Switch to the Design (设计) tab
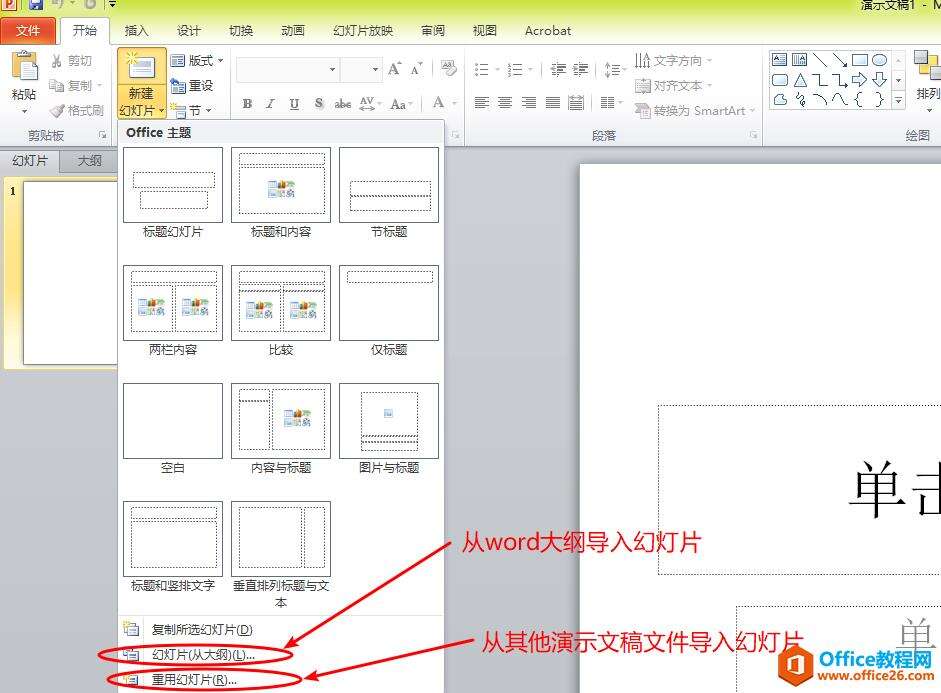Image resolution: width=941 pixels, height=693 pixels. 188,31
